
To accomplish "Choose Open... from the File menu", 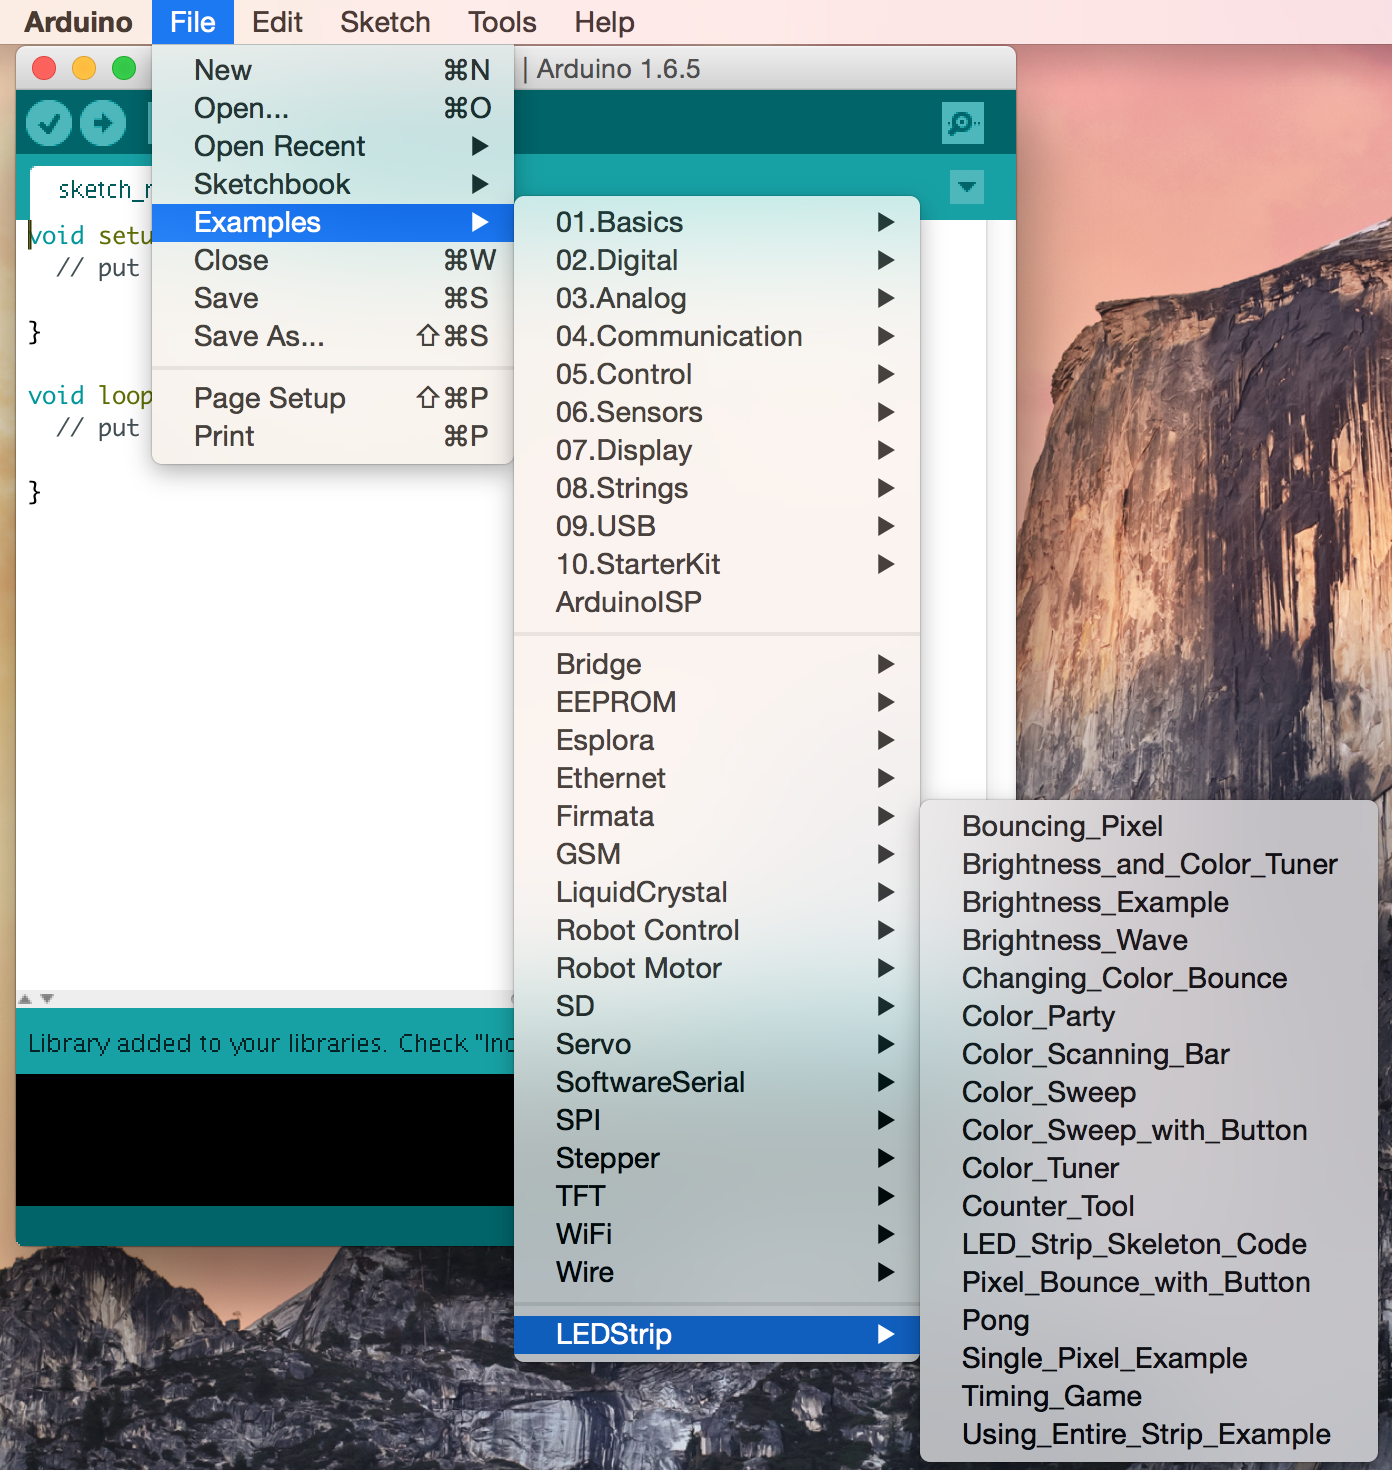I will [333, 108].
